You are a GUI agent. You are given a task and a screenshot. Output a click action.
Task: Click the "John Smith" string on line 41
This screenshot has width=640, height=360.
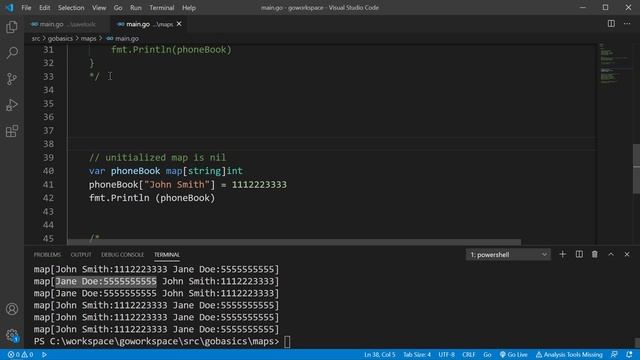(x=177, y=184)
